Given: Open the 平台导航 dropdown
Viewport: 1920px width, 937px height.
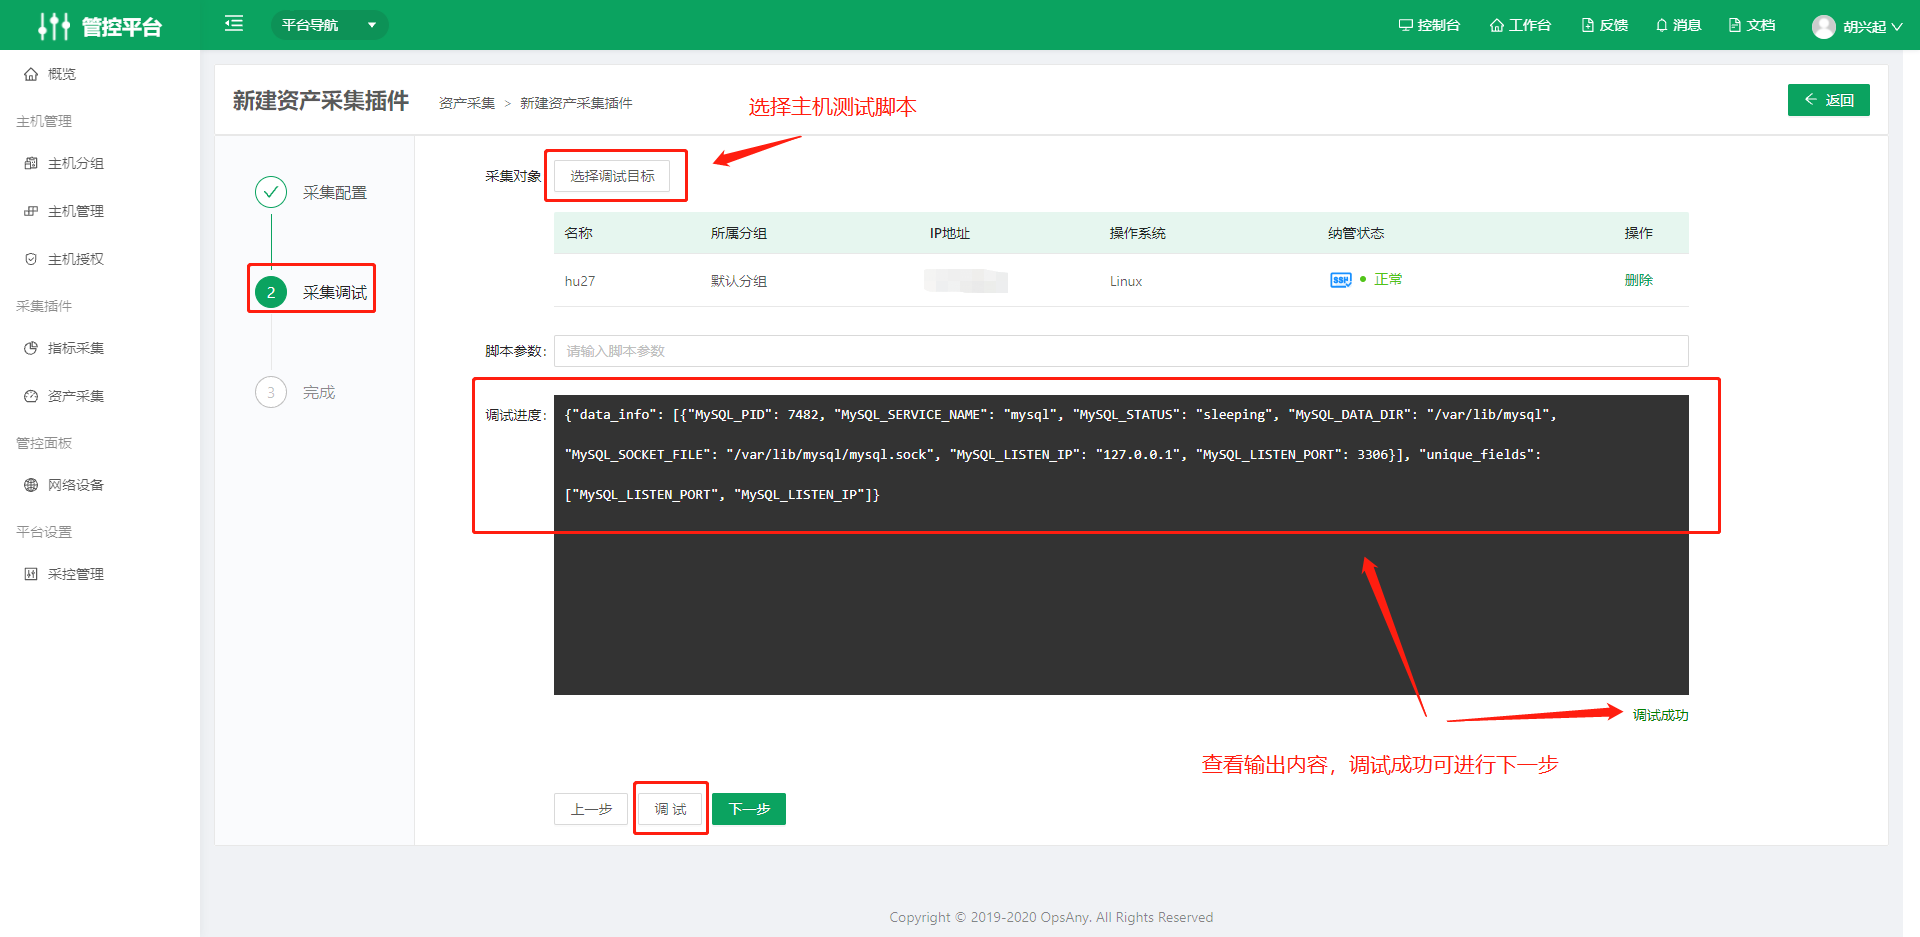Looking at the screenshot, I should tap(329, 25).
